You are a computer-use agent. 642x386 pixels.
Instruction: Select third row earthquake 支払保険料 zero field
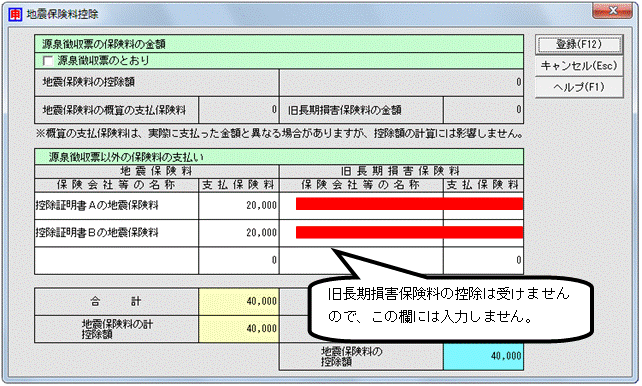click(x=239, y=260)
